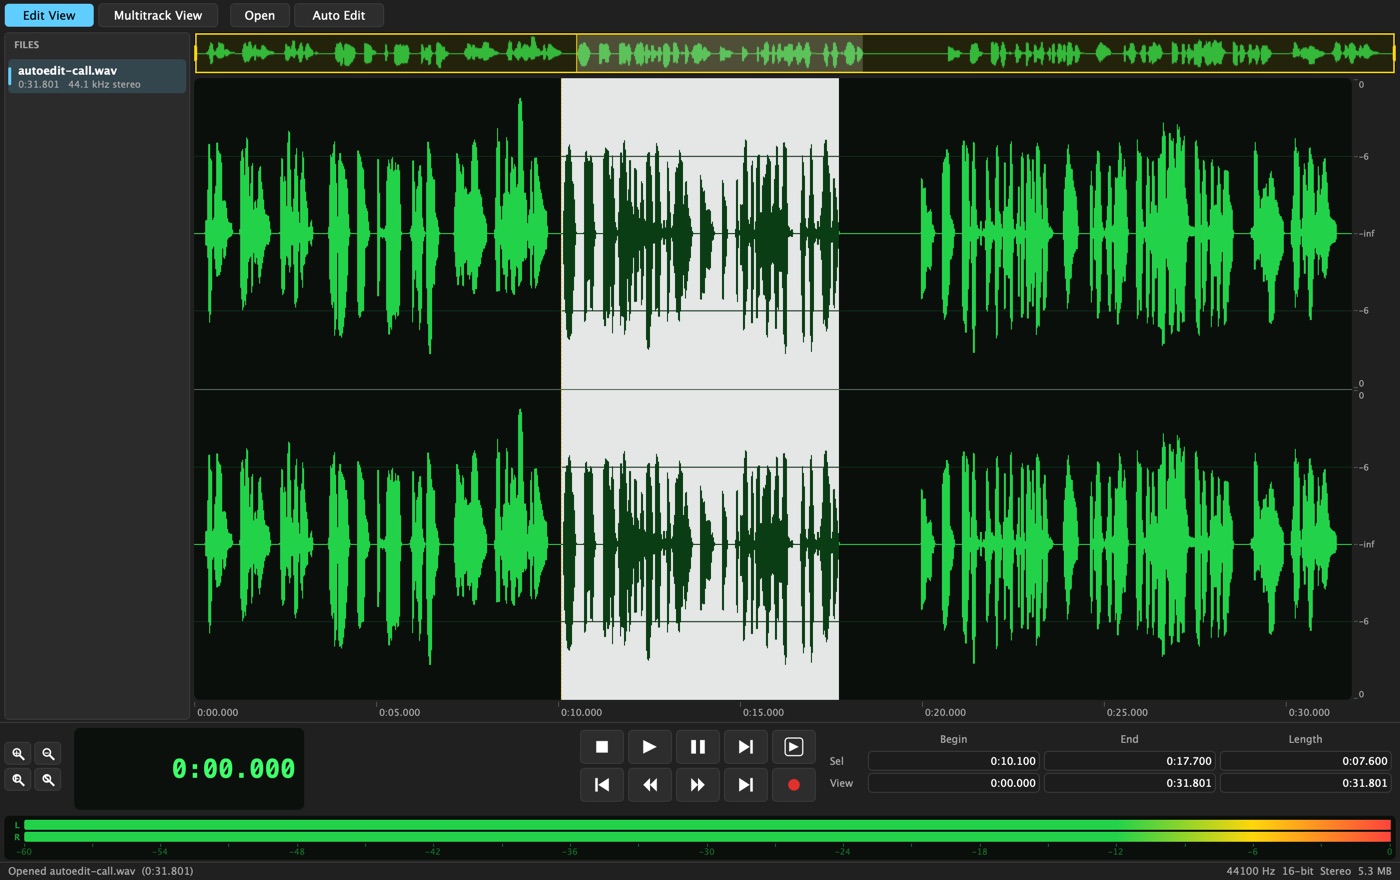Image resolution: width=1400 pixels, height=880 pixels.
Task: Click the 16-bit status bar entry
Action: pos(1298,871)
